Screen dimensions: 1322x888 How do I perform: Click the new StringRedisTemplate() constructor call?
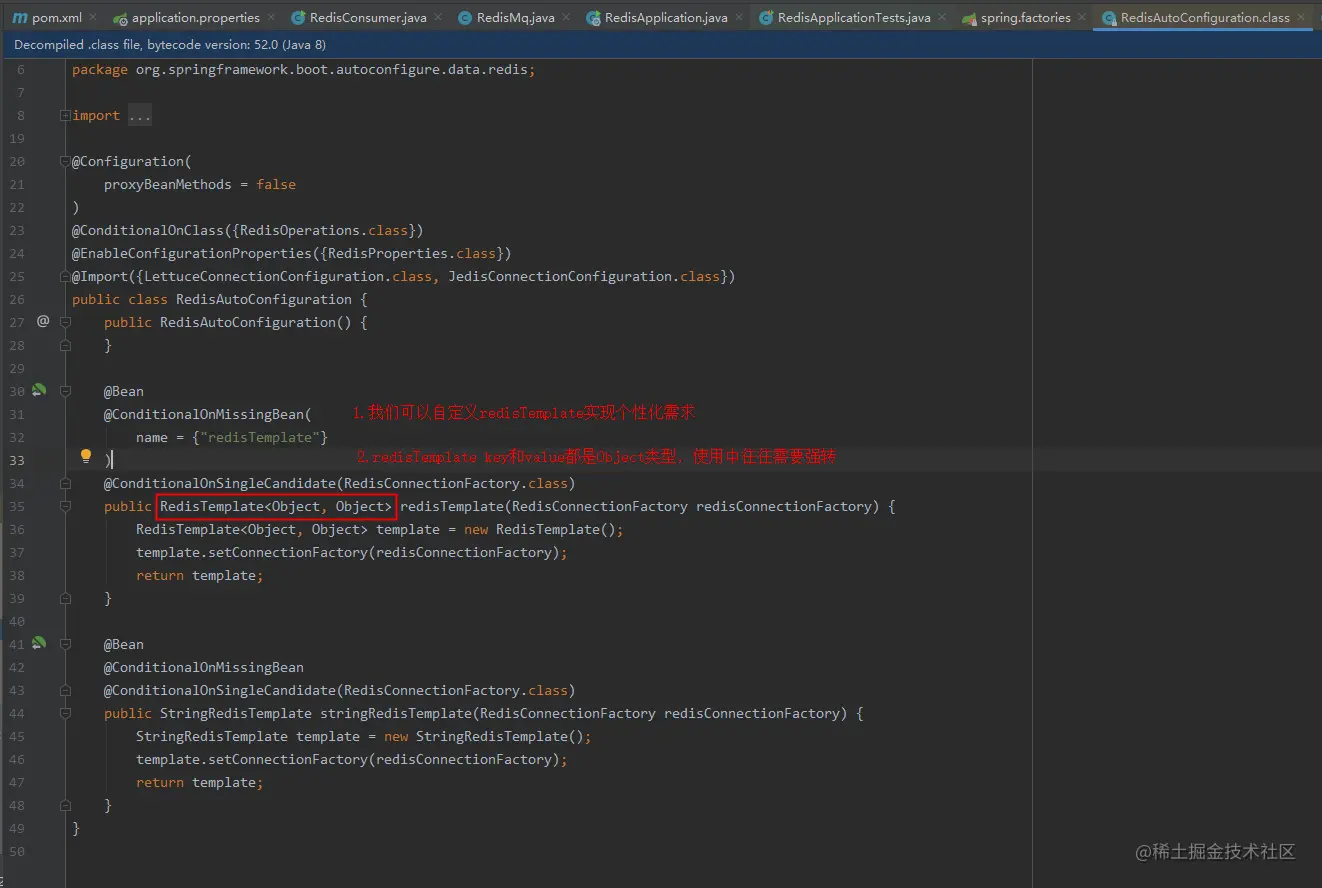[x=484, y=736]
